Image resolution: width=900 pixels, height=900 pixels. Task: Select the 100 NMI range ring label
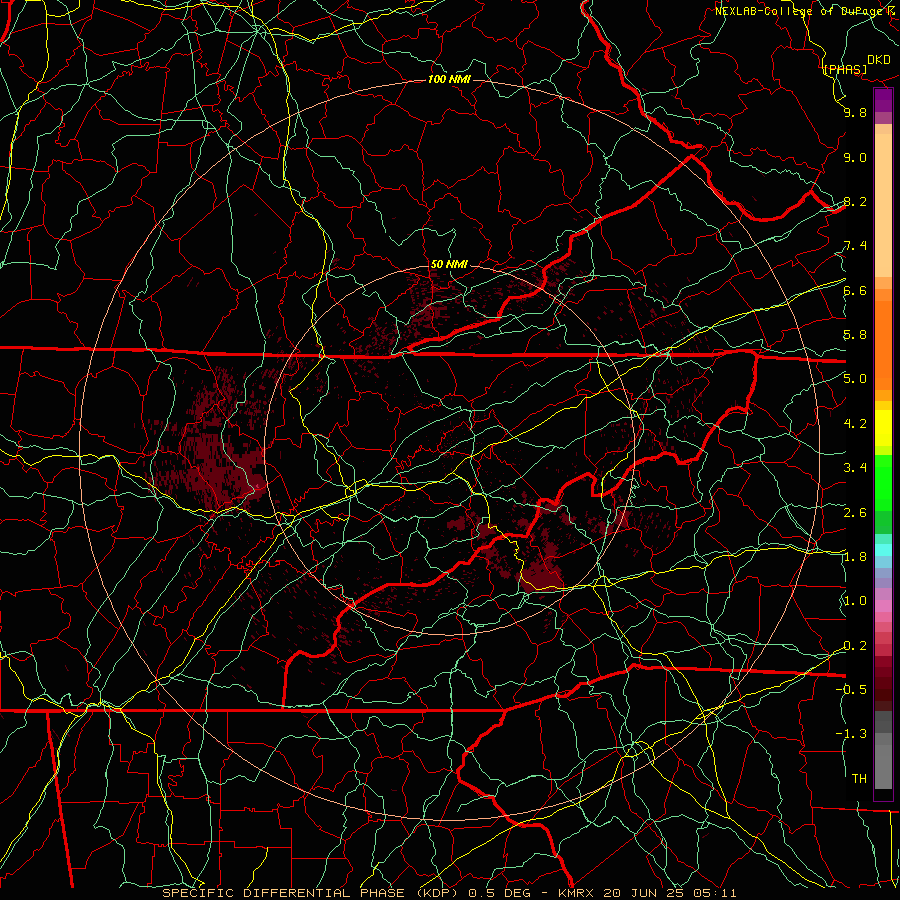(449, 79)
